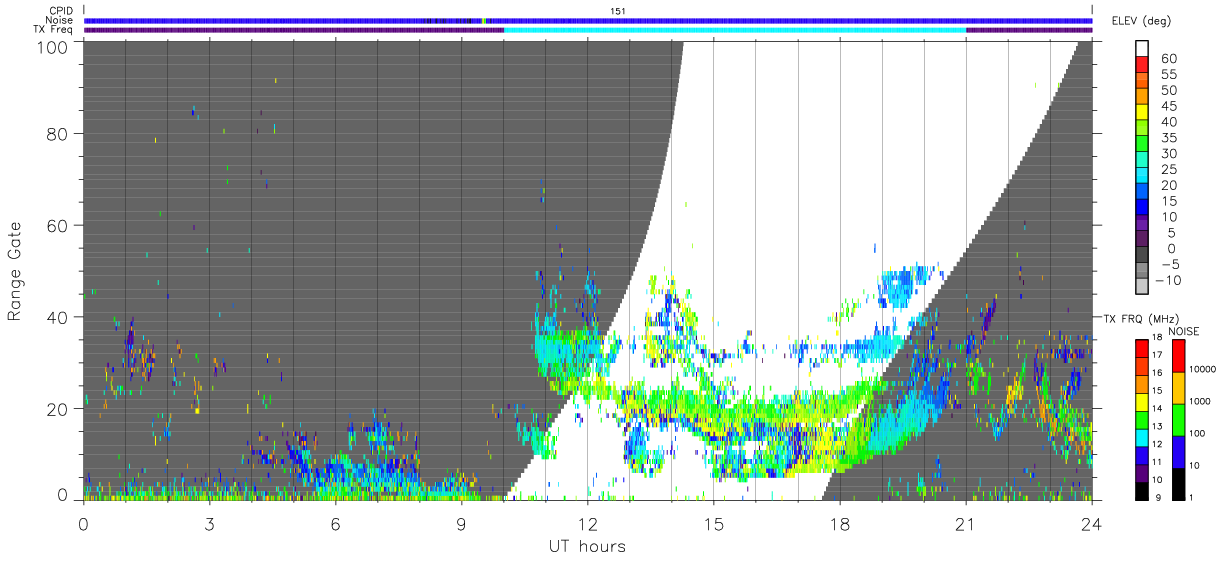This screenshot has height=567, width=1228.
Task: Click the "80" tick label on Range Gate axis
Action: (x=57, y=134)
